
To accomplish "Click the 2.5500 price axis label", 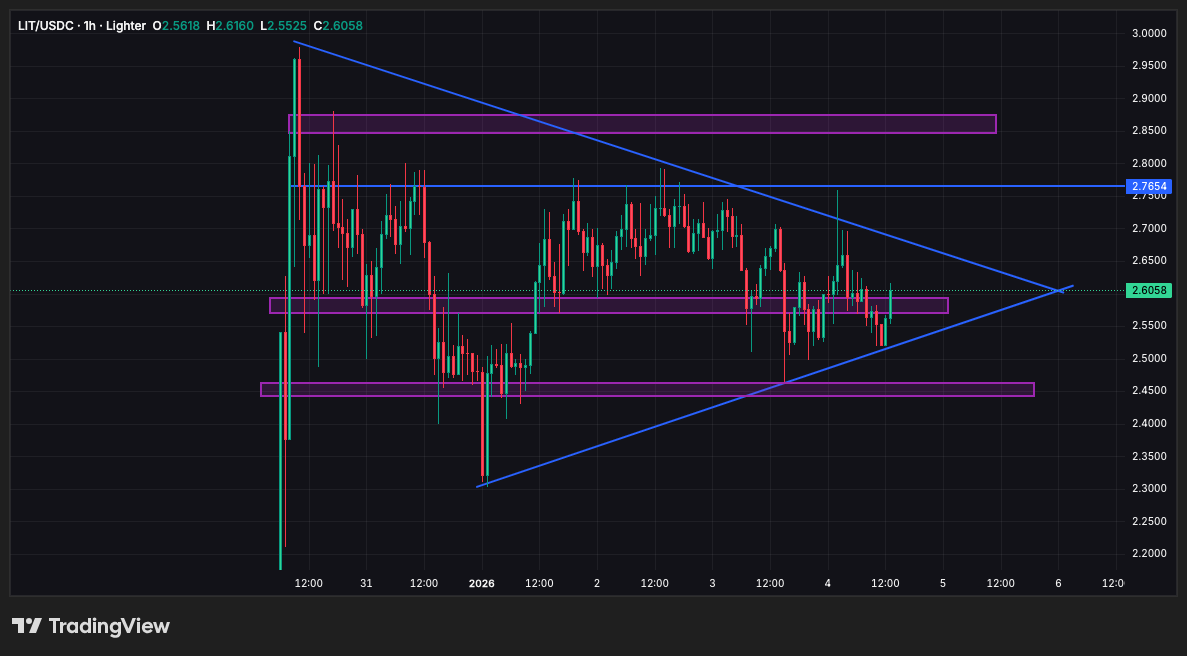I will point(1149,325).
